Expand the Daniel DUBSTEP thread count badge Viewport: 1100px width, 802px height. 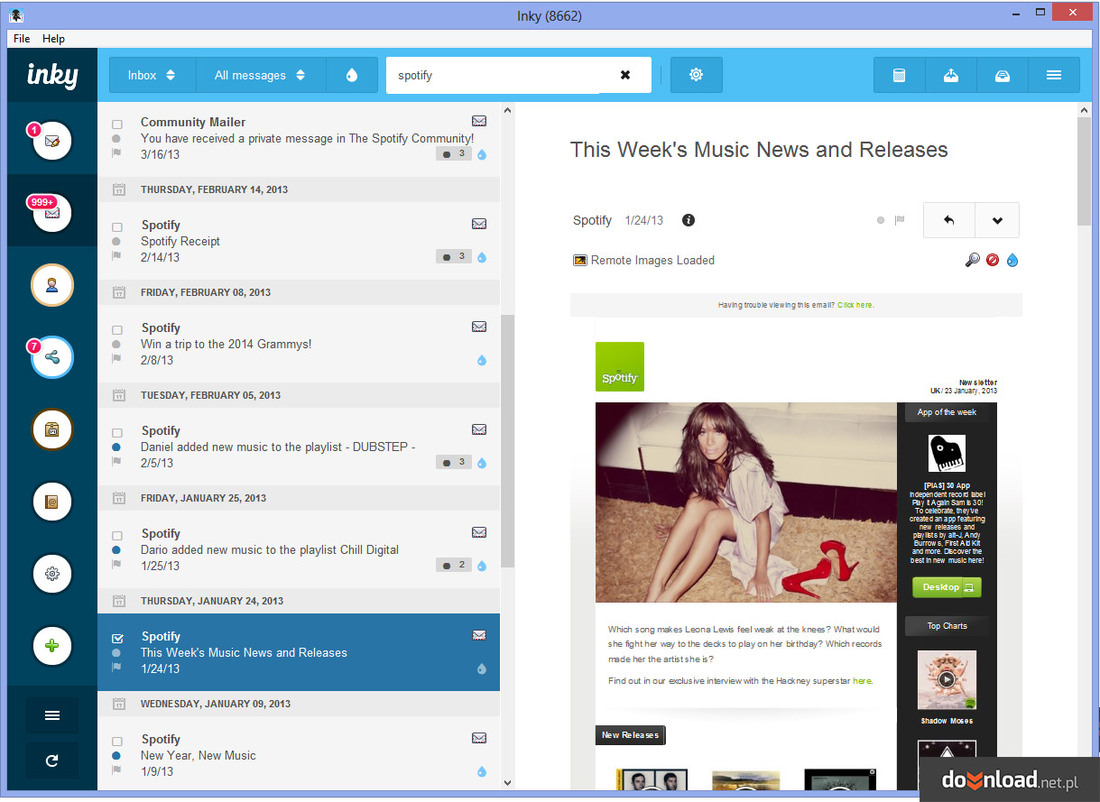[454, 462]
